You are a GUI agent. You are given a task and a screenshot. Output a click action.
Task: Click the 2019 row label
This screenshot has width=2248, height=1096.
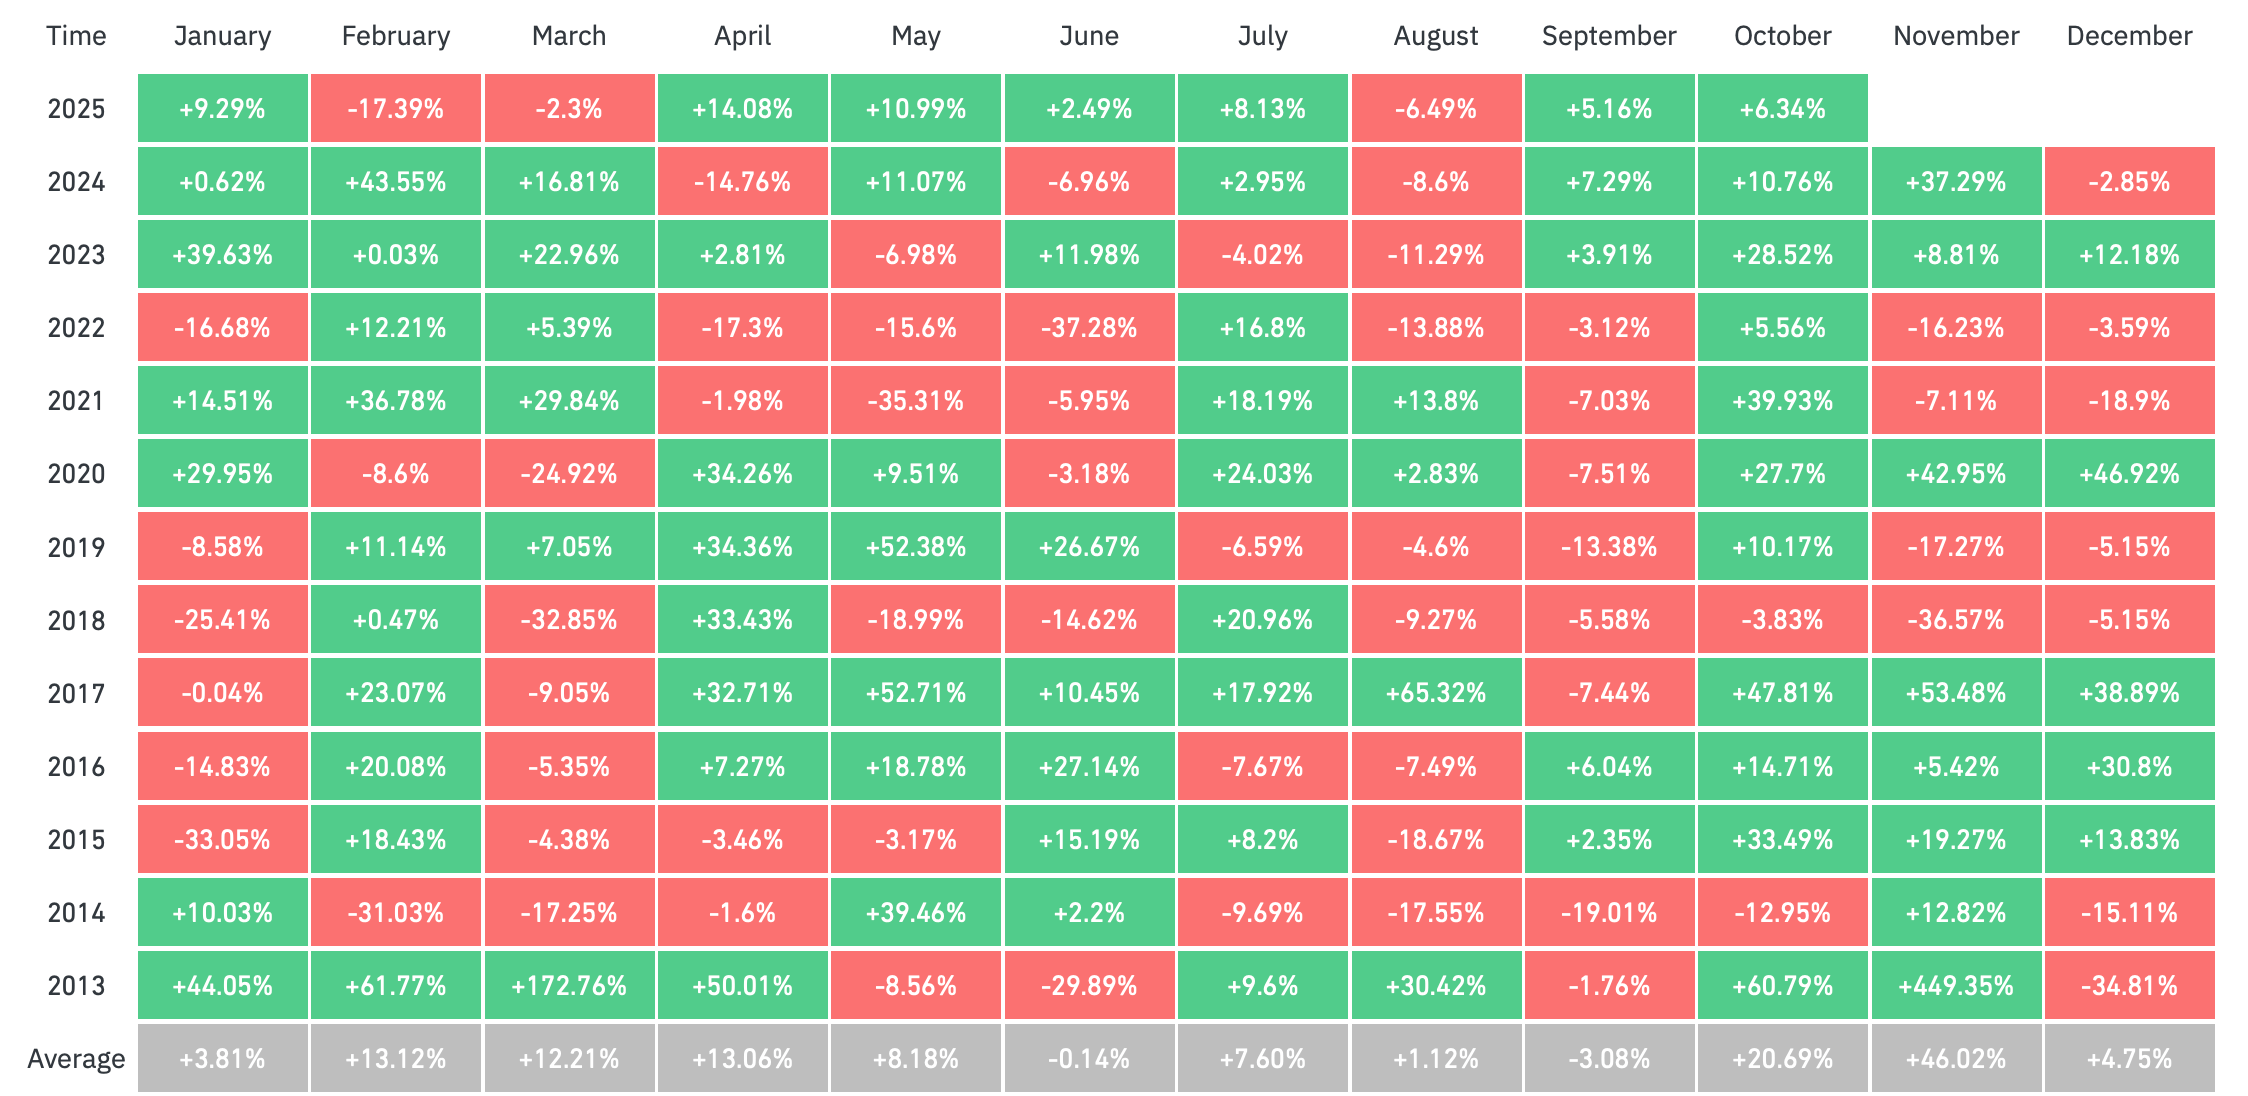(76, 547)
